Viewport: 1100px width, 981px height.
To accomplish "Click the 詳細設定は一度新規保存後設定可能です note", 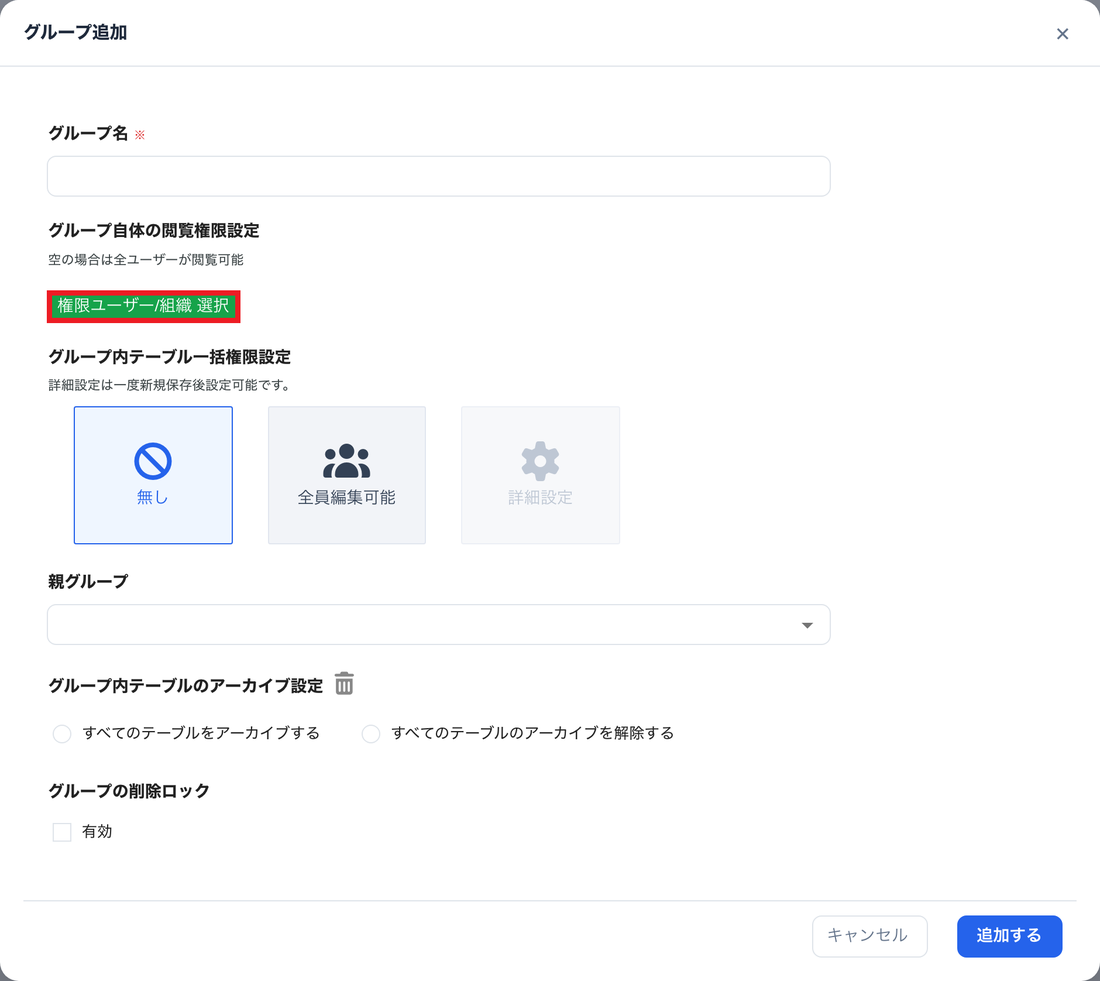I will pyautogui.click(x=169, y=385).
